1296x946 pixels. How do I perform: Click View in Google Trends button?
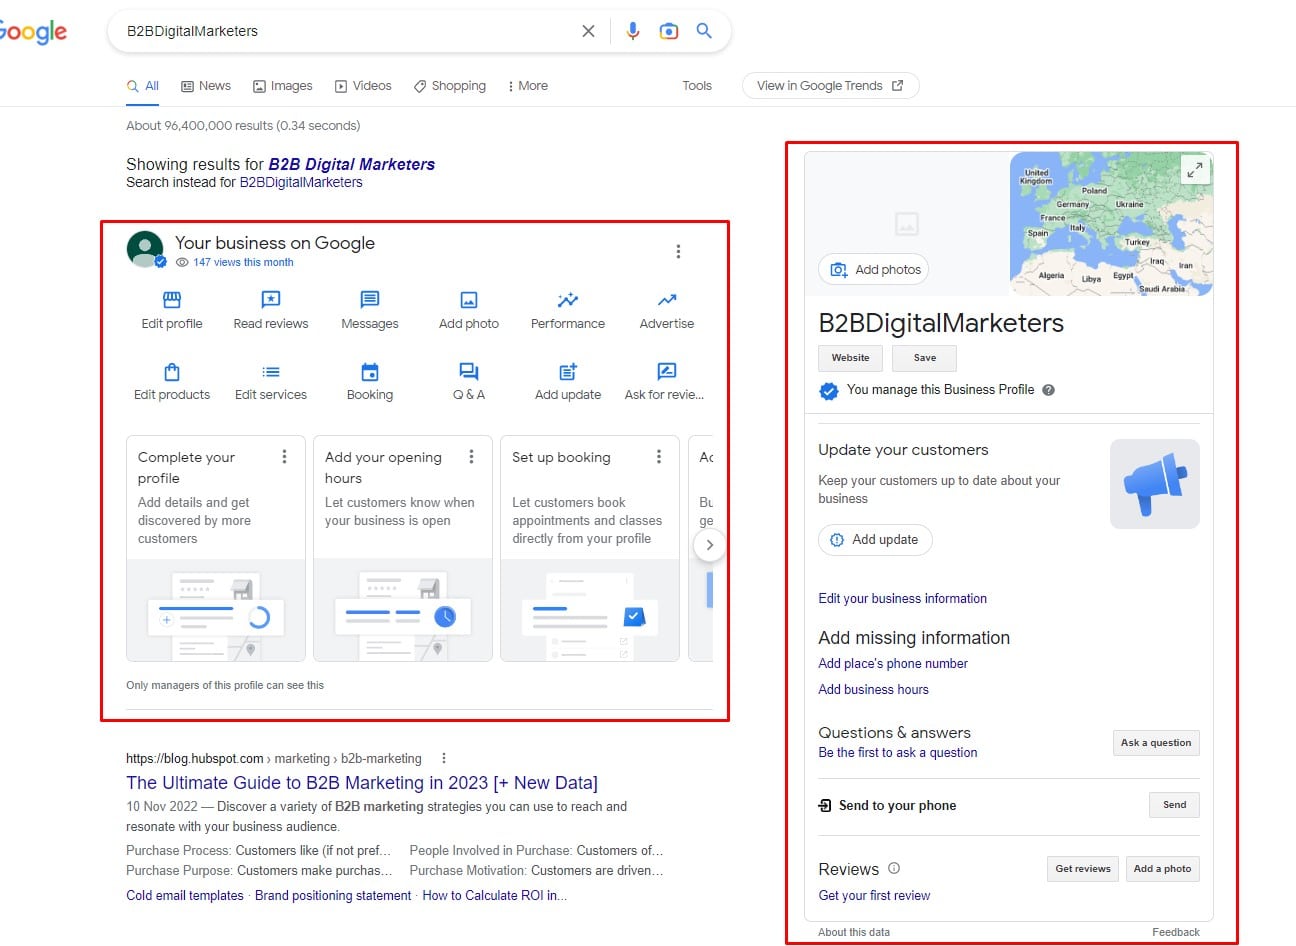(830, 86)
